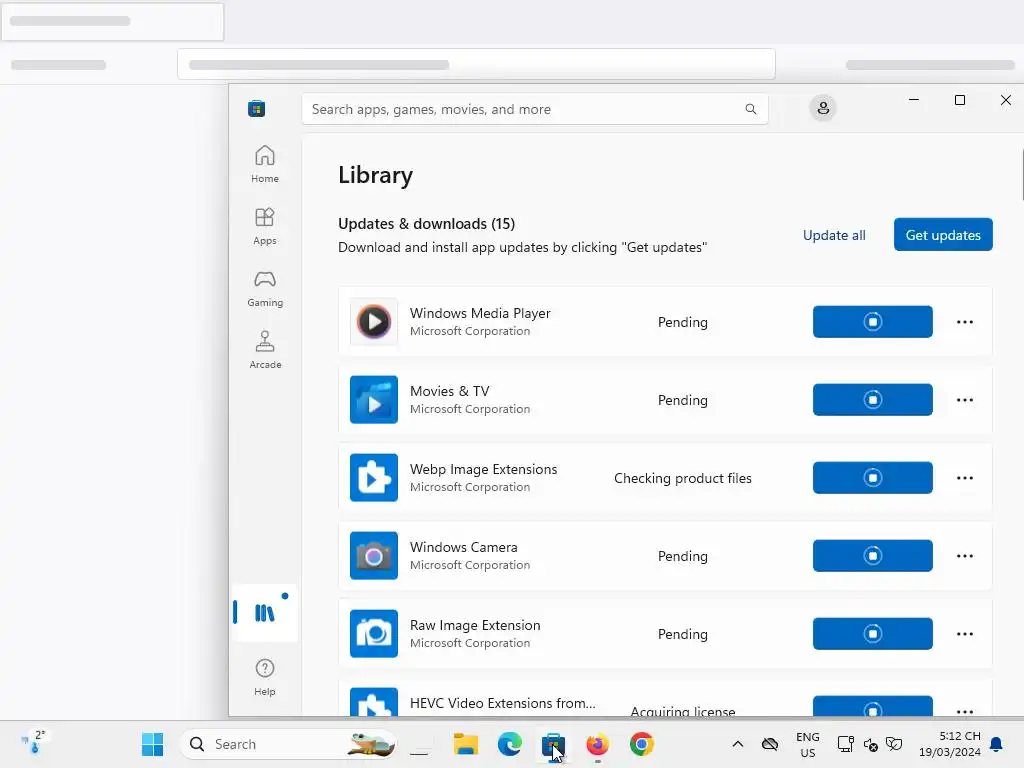Open Google Chrome from the taskbar
Screen dimensions: 1024x768
pyautogui.click(x=641, y=744)
